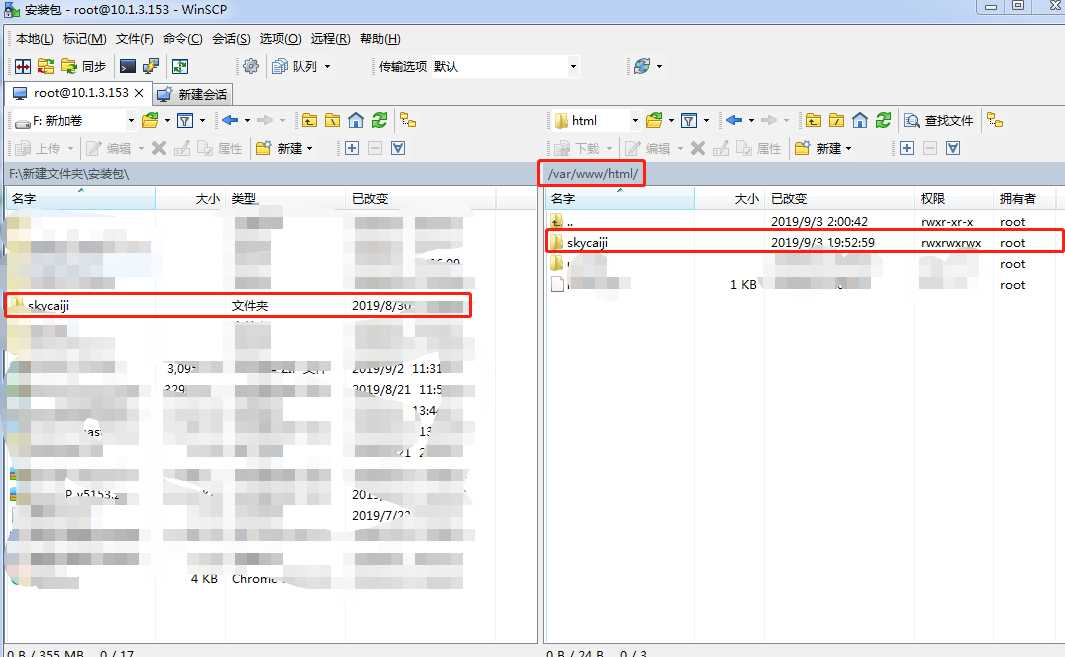Click the 查找文件 find files button
Image resolution: width=1065 pixels, height=657 pixels.
(939, 121)
